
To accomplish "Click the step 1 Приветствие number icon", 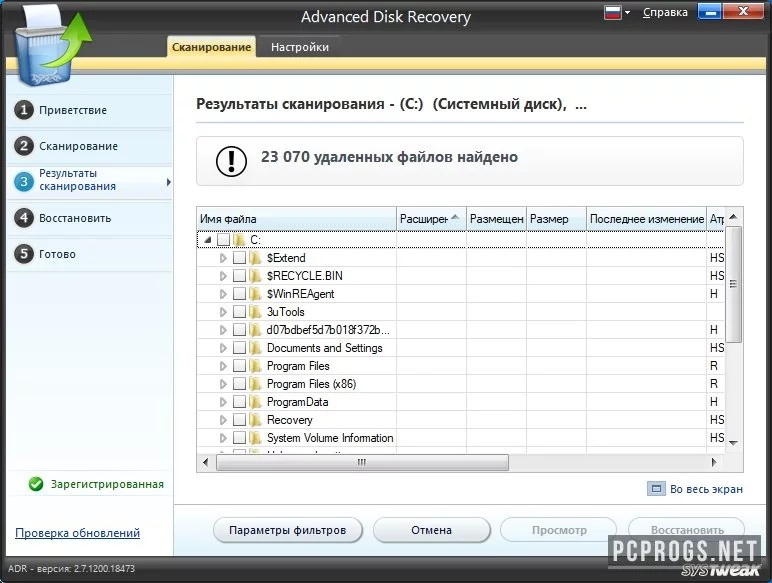I will click(24, 110).
